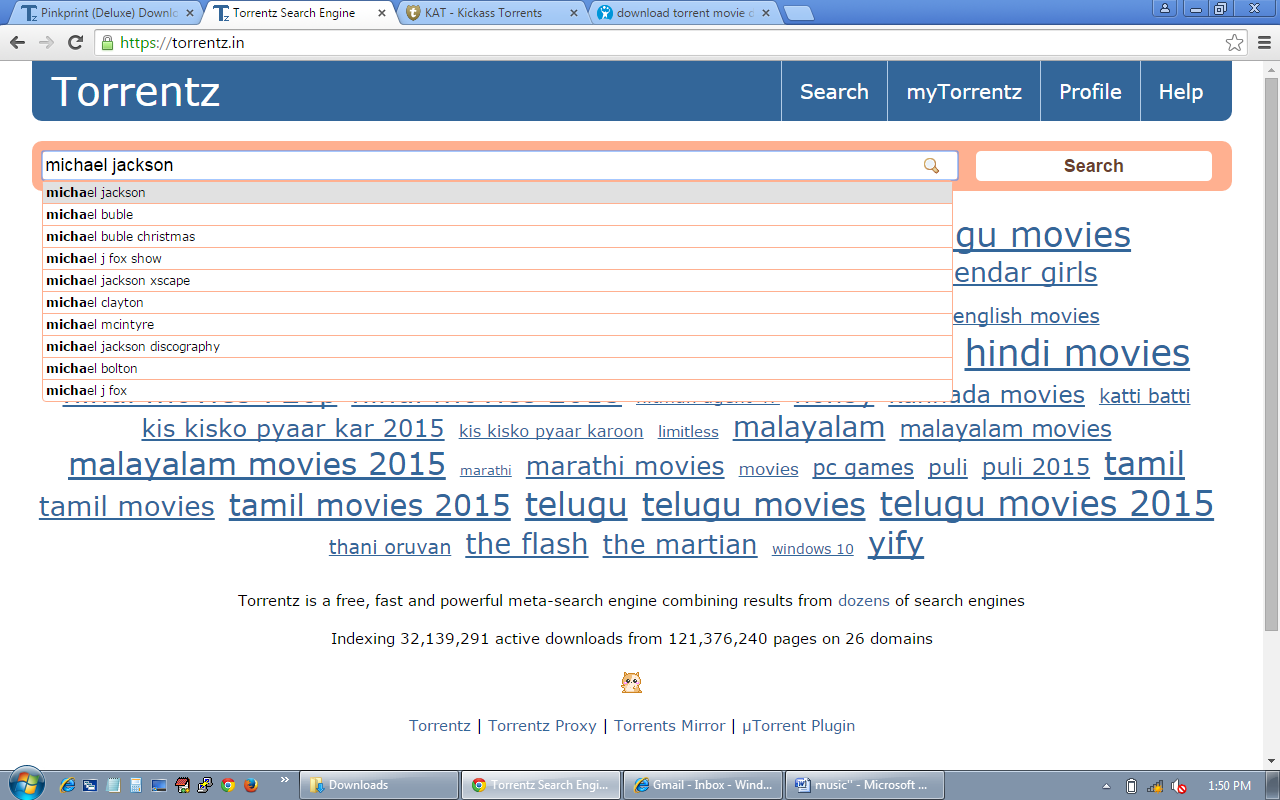Open the Search nav item

pyautogui.click(x=834, y=92)
